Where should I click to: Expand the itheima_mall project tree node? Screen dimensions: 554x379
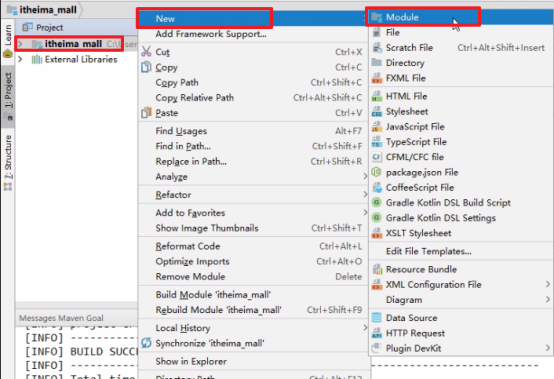[x=20, y=44]
